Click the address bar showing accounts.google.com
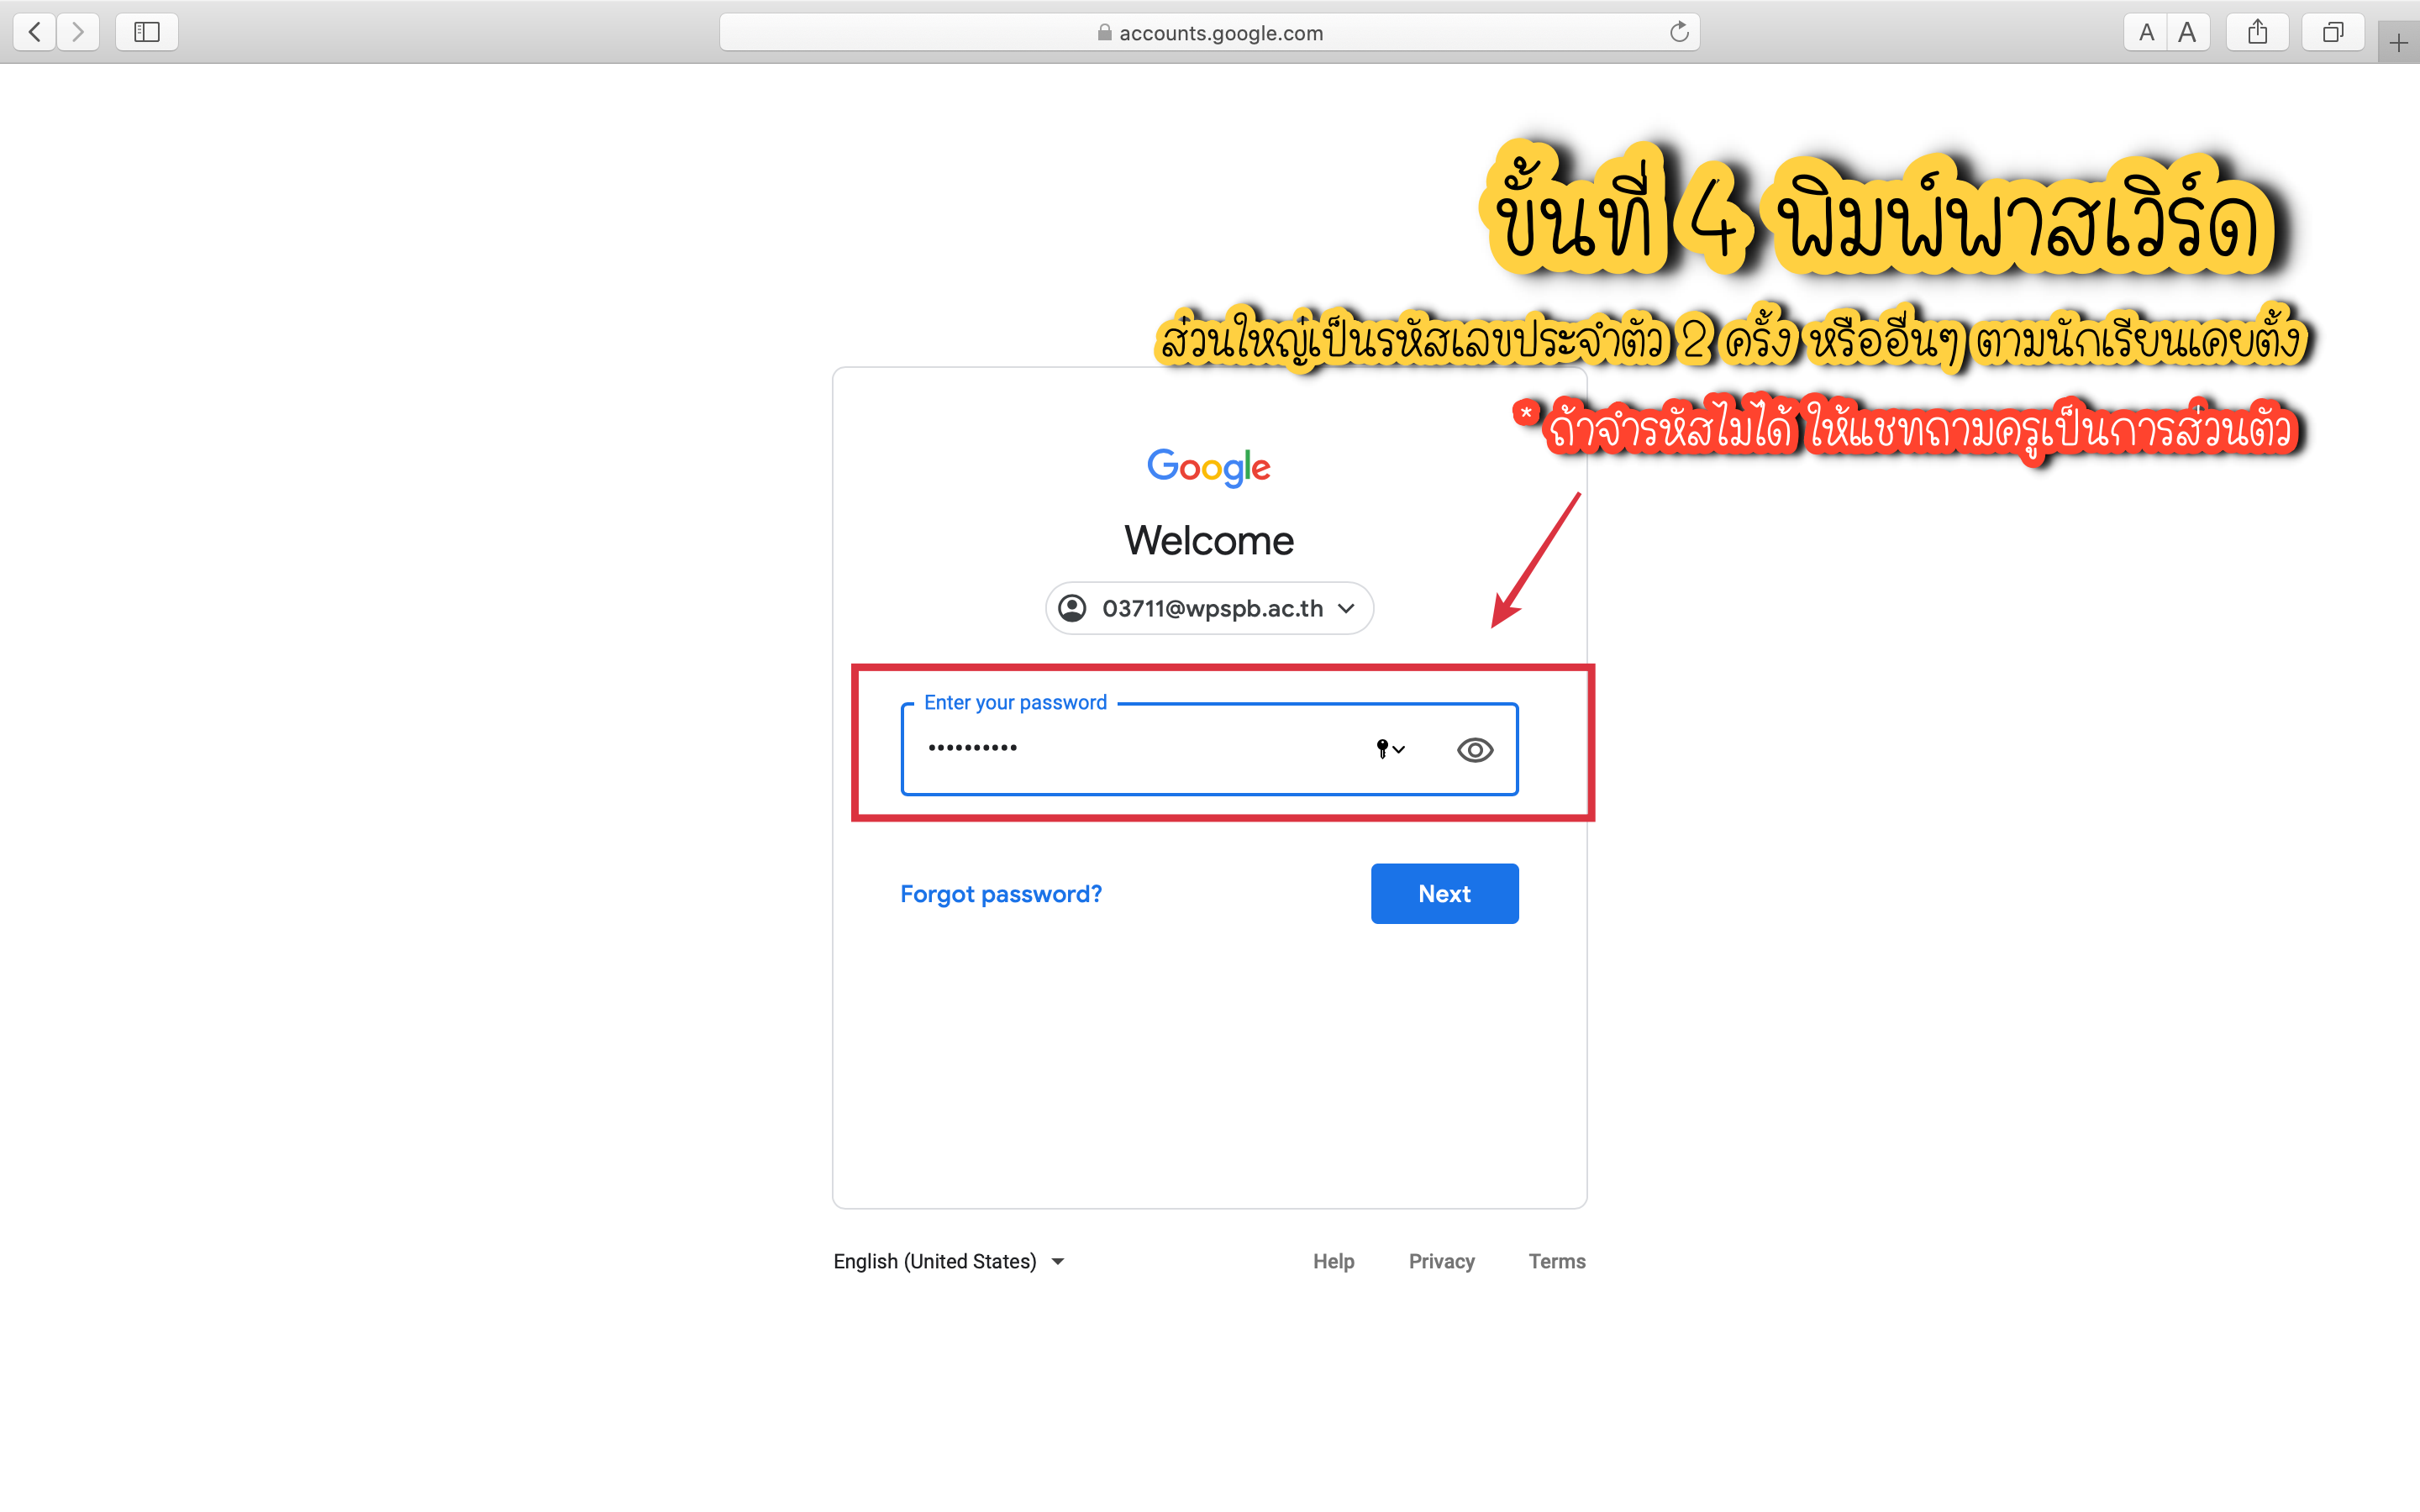 [x=1210, y=32]
